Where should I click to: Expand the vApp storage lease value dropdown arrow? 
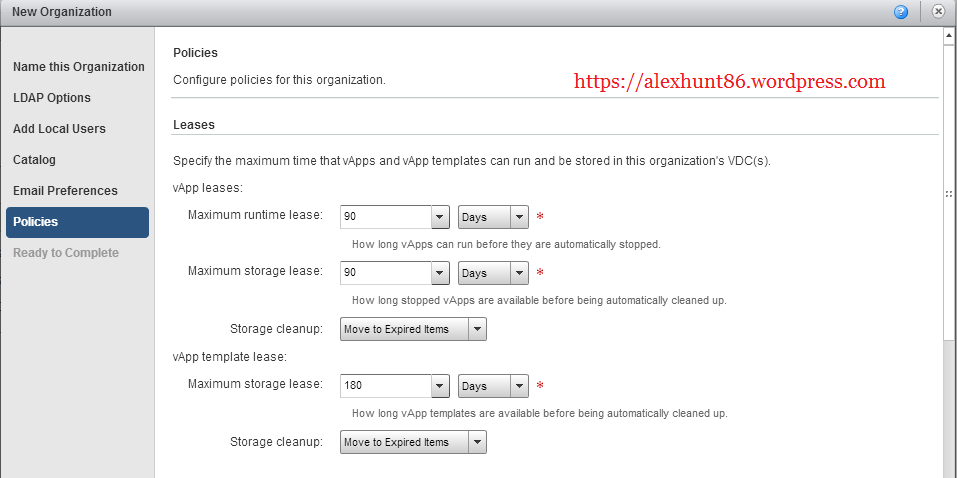click(441, 273)
